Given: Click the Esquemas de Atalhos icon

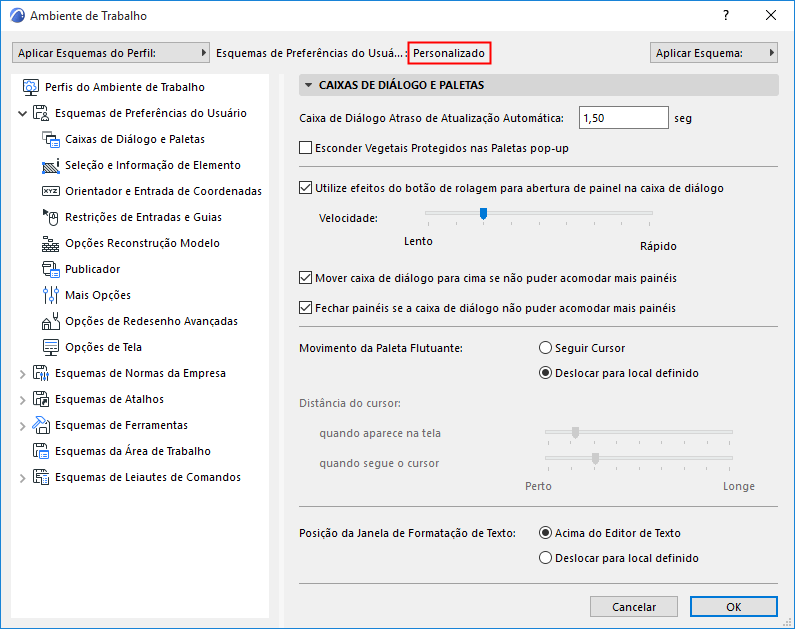Looking at the screenshot, I should tap(41, 399).
